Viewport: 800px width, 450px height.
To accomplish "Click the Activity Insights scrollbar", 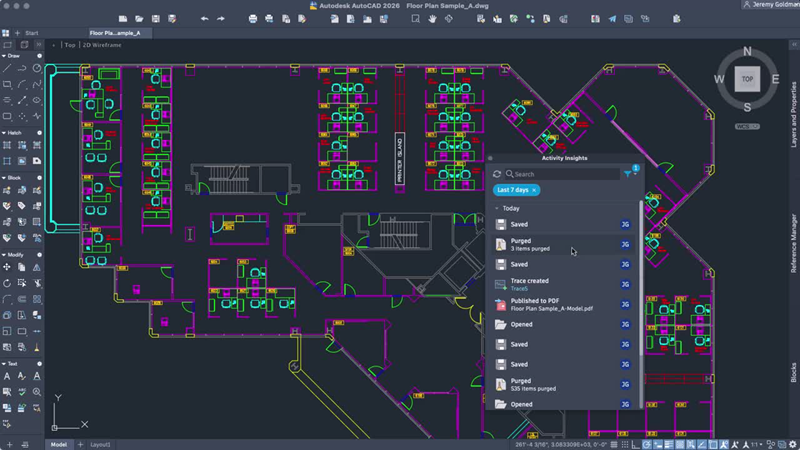I will point(641,278).
